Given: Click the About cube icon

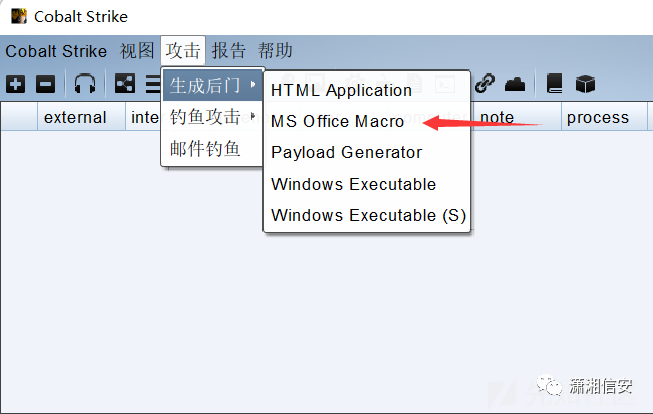Looking at the screenshot, I should (x=585, y=84).
